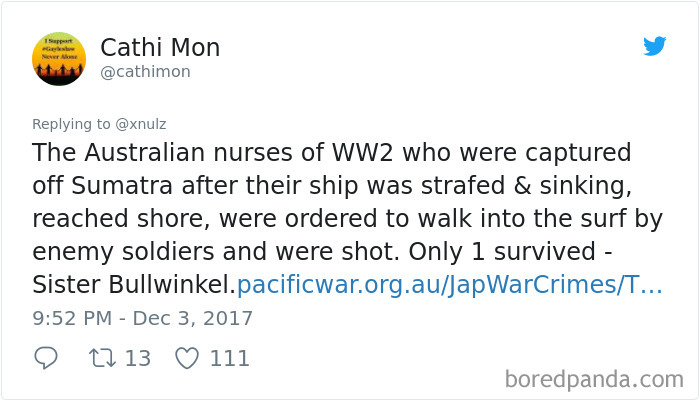The height and width of the screenshot is (401, 700).
Task: Click the boredpanda.com watermark
Action: tap(593, 379)
